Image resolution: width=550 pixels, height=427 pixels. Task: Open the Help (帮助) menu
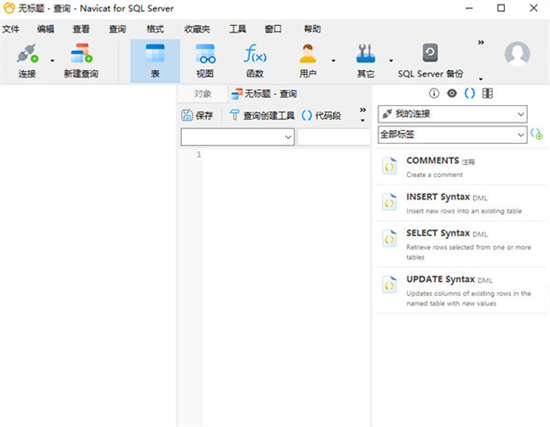pyautogui.click(x=312, y=29)
